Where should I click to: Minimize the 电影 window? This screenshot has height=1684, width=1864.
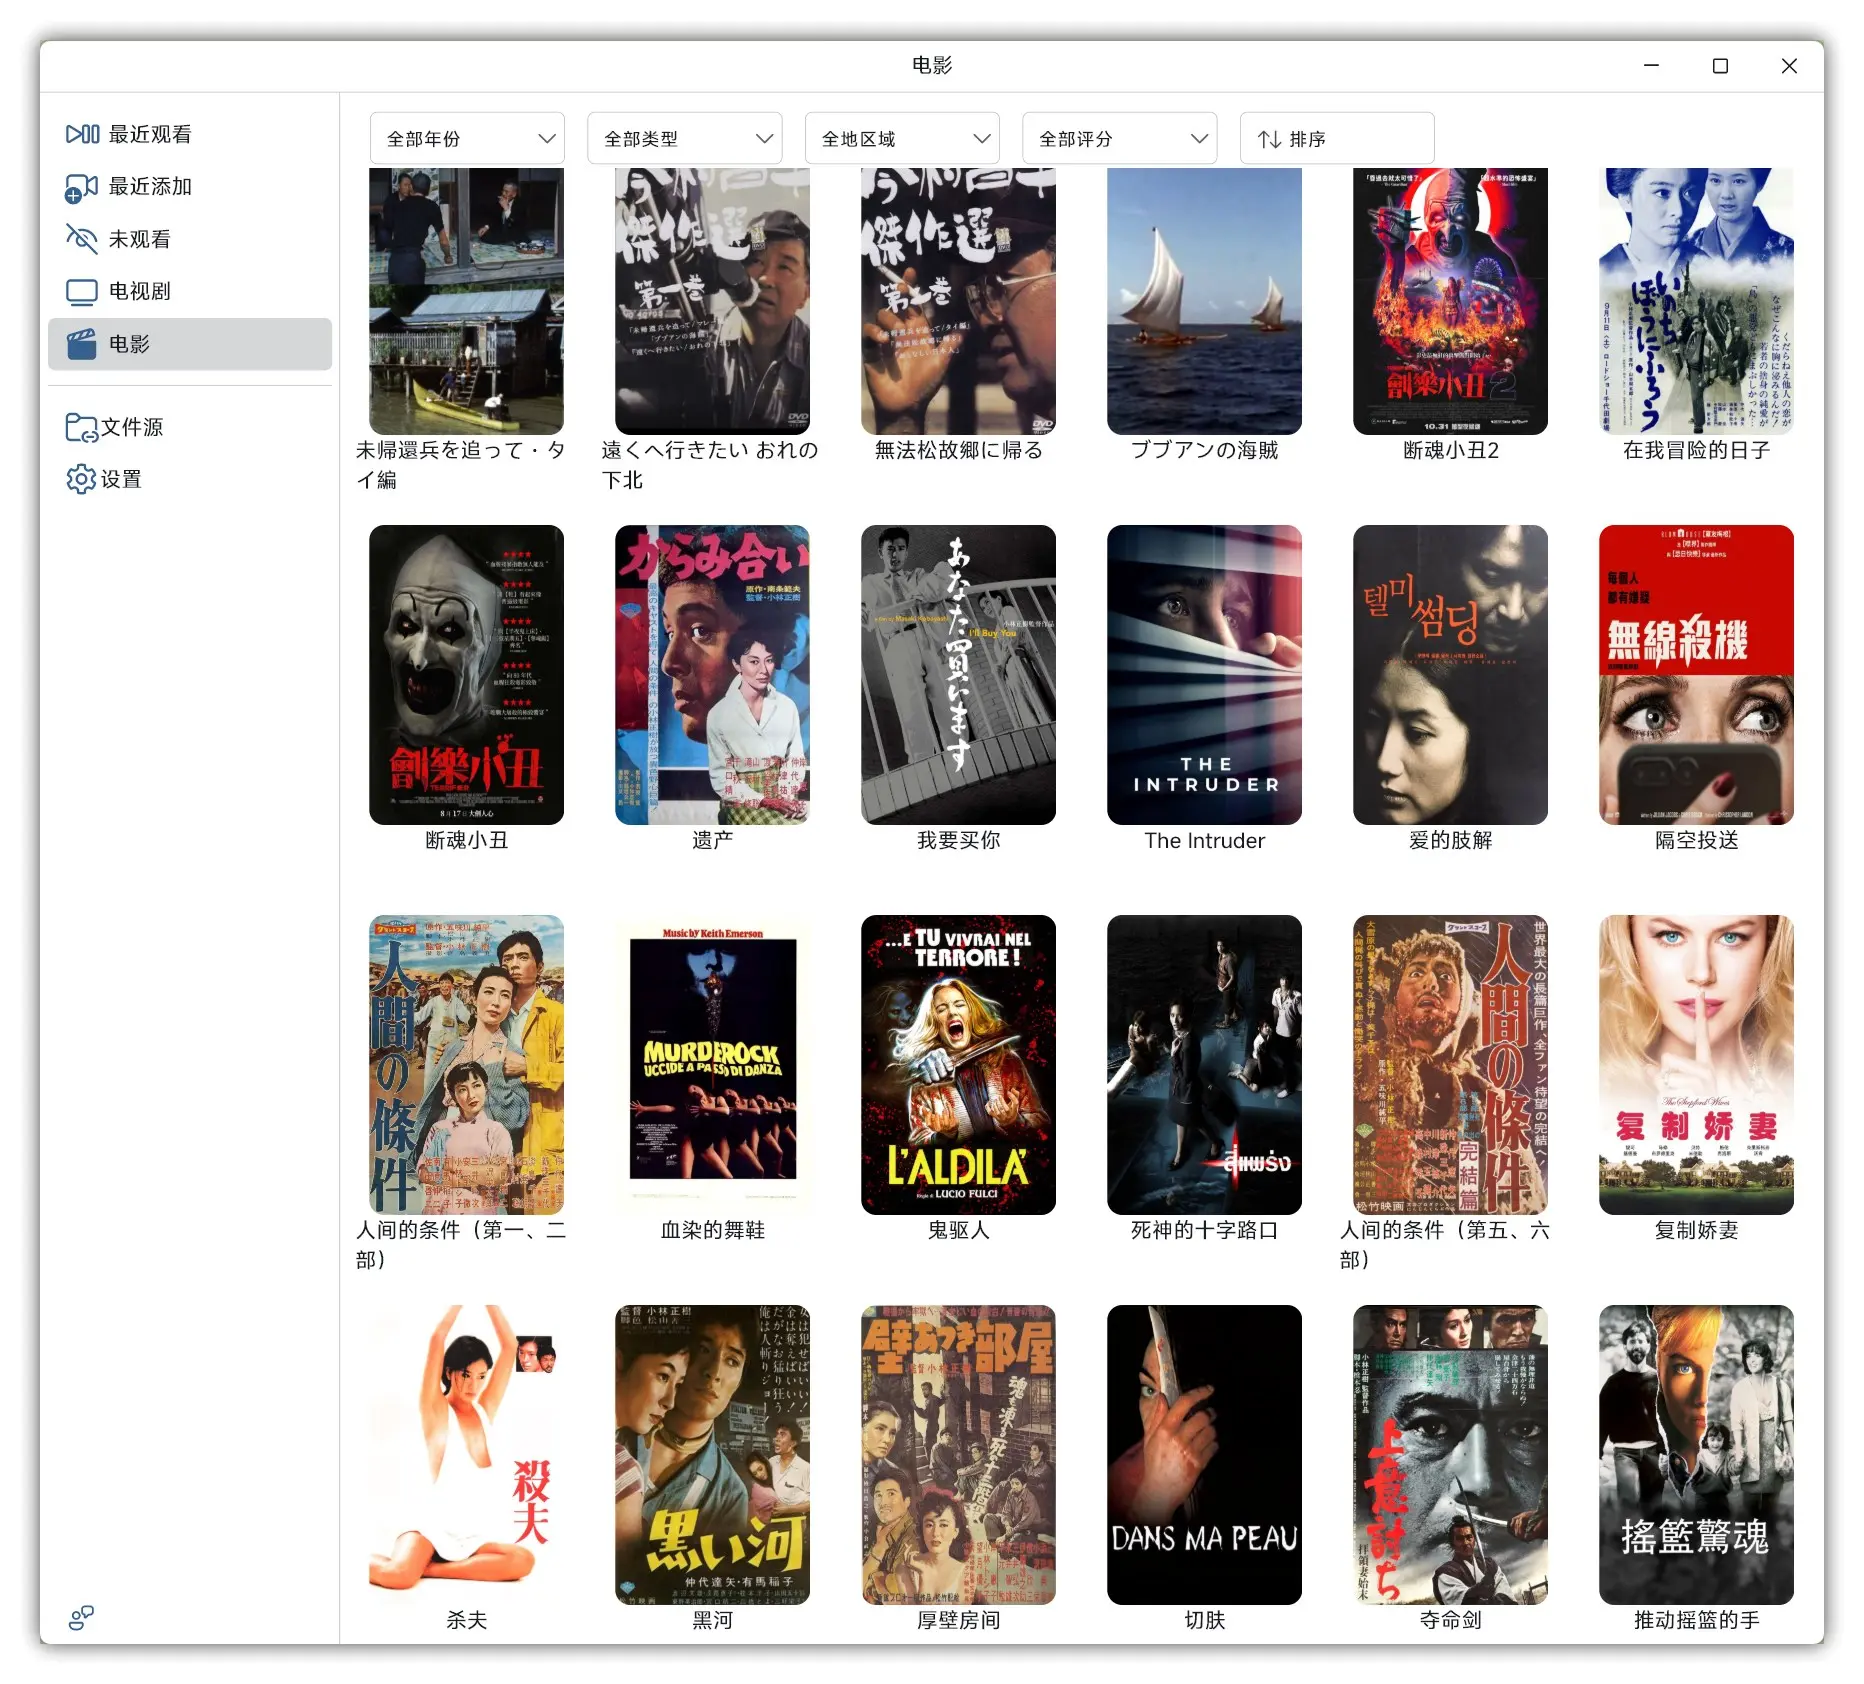click(x=1651, y=66)
